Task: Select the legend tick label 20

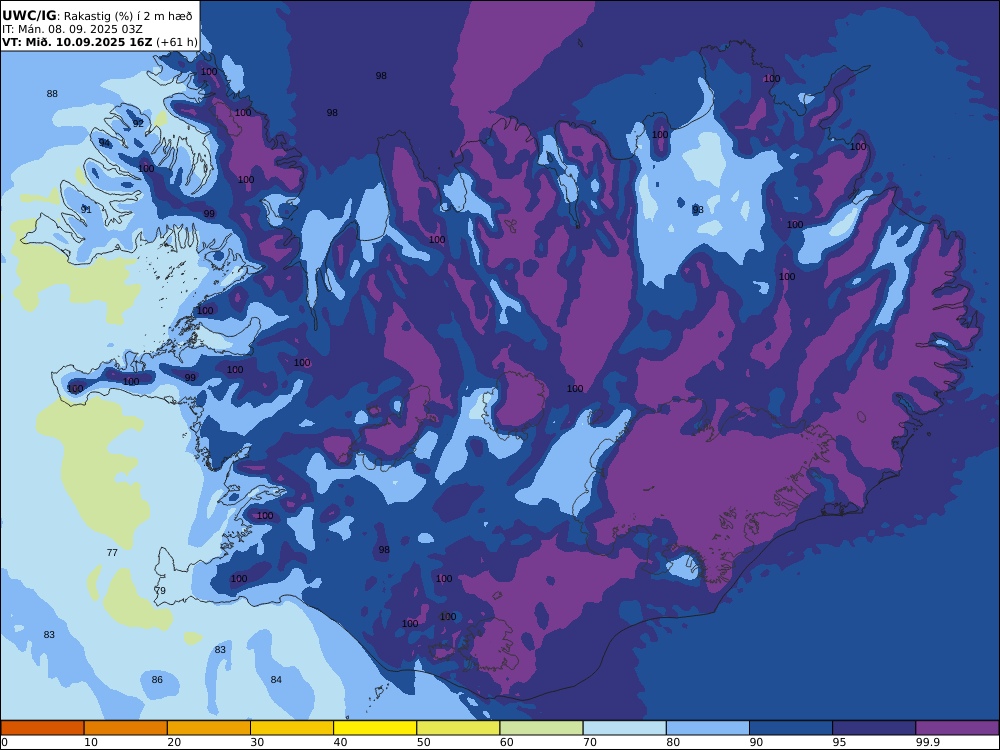Action: pos(174,742)
